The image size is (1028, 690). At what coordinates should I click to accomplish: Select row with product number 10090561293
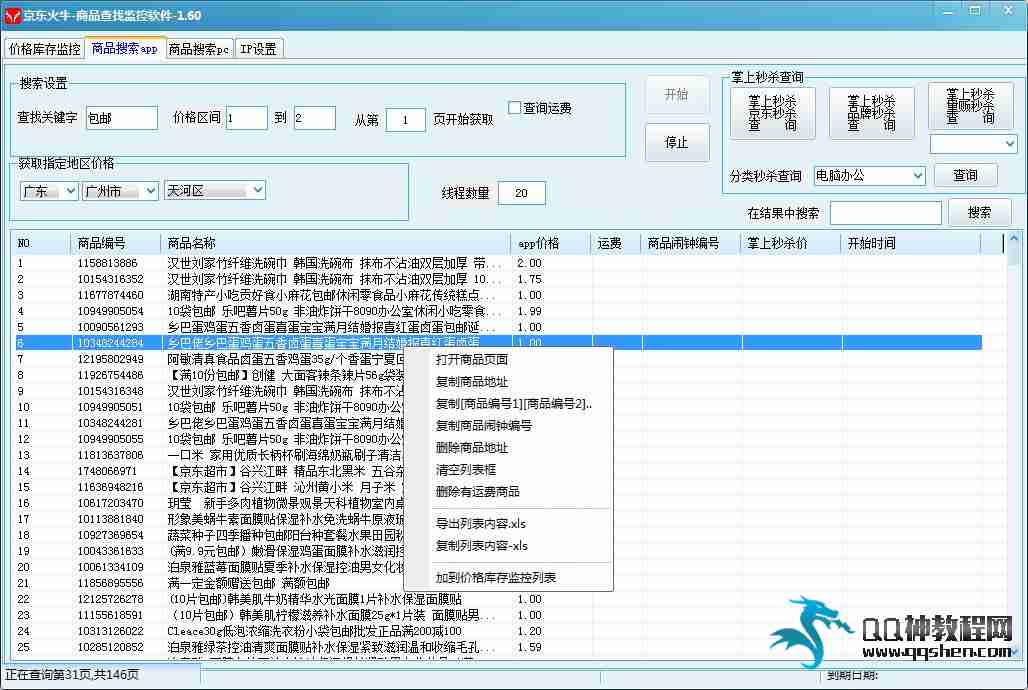[x=498, y=327]
